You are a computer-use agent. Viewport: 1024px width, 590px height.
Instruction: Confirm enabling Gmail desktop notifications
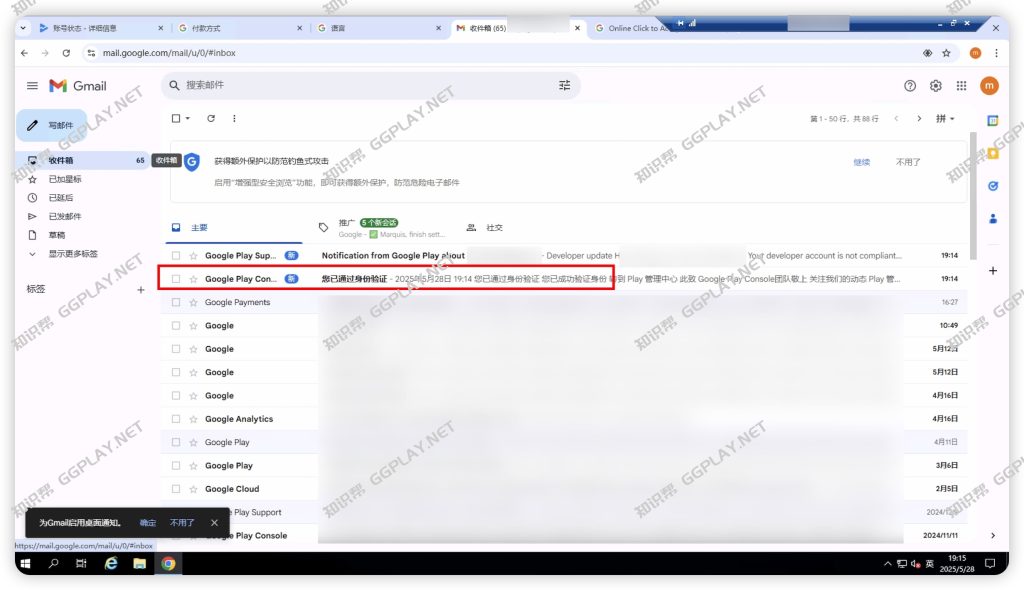pos(148,523)
